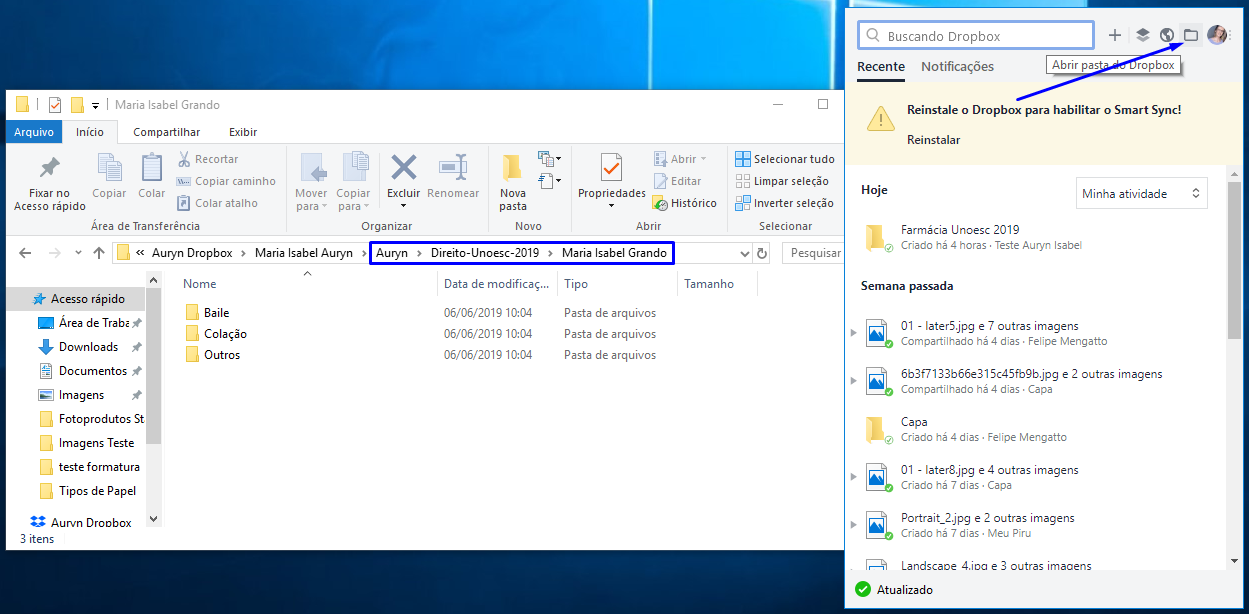Expand the 01 - later5.jpg image group
Screen dimensions: 1249x614
853,332
